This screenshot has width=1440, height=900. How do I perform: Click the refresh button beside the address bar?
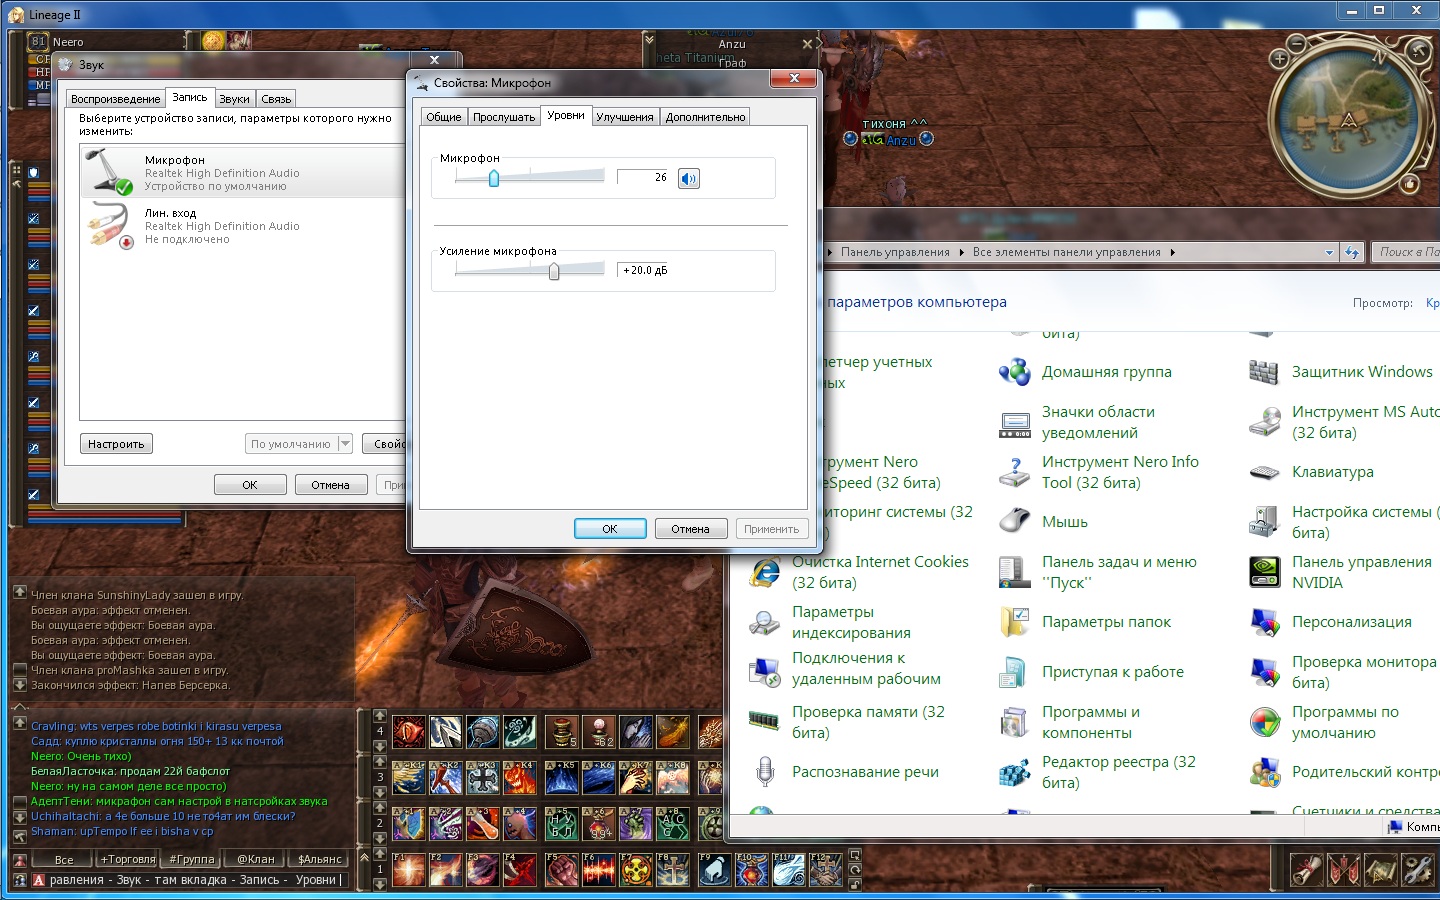point(1352,252)
